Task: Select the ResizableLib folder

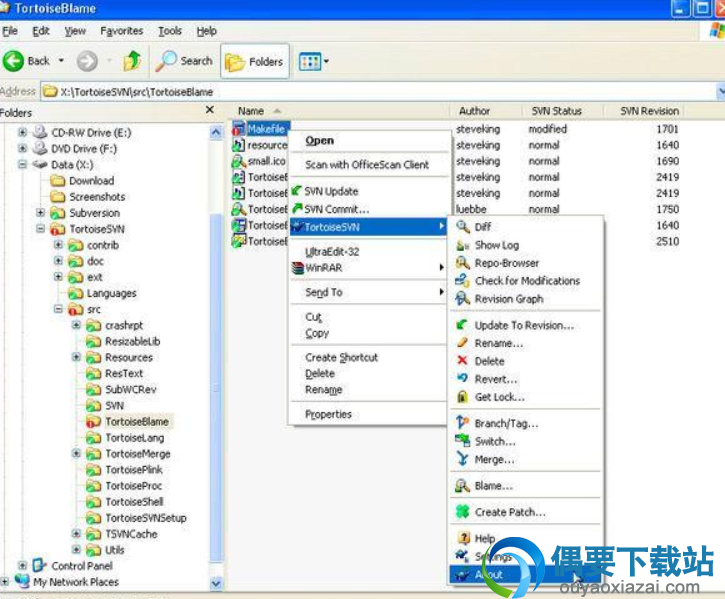Action: point(133,341)
